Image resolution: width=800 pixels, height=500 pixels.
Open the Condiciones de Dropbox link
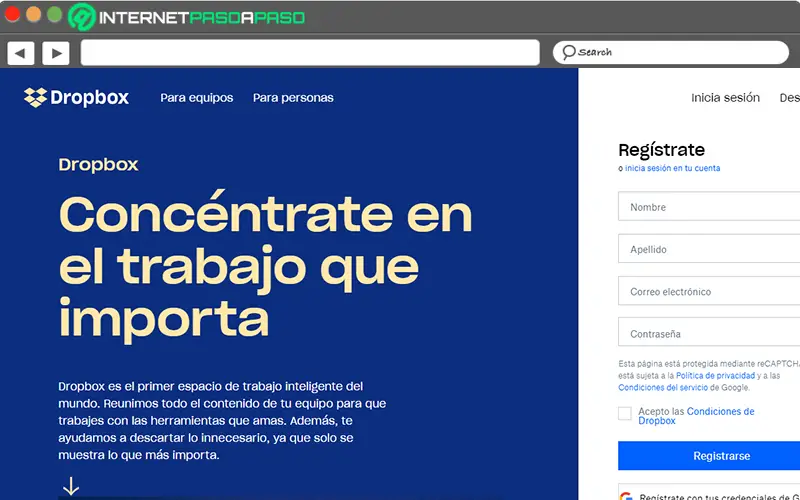click(x=696, y=416)
